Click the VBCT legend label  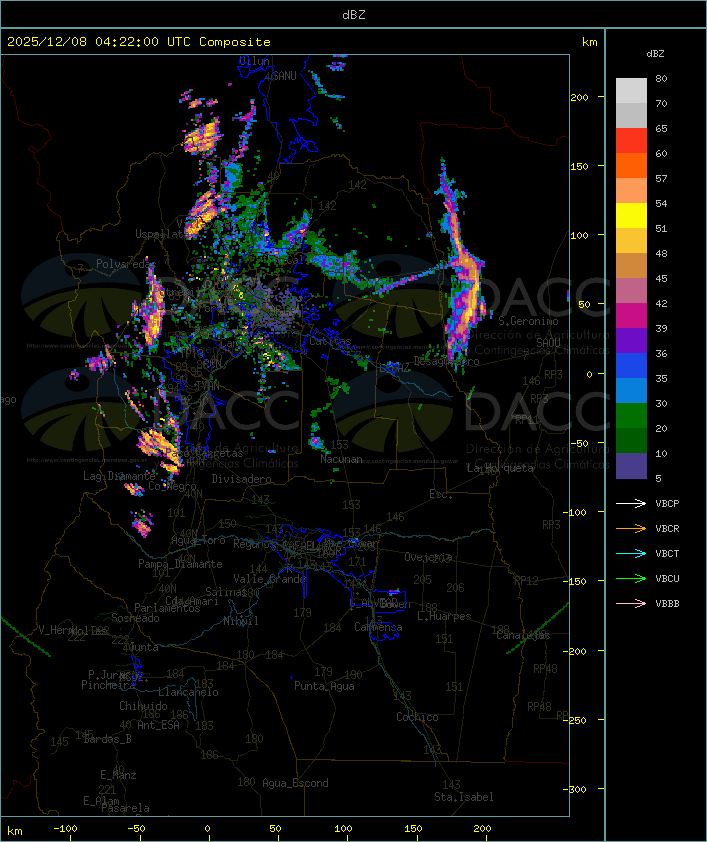pyautogui.click(x=667, y=553)
